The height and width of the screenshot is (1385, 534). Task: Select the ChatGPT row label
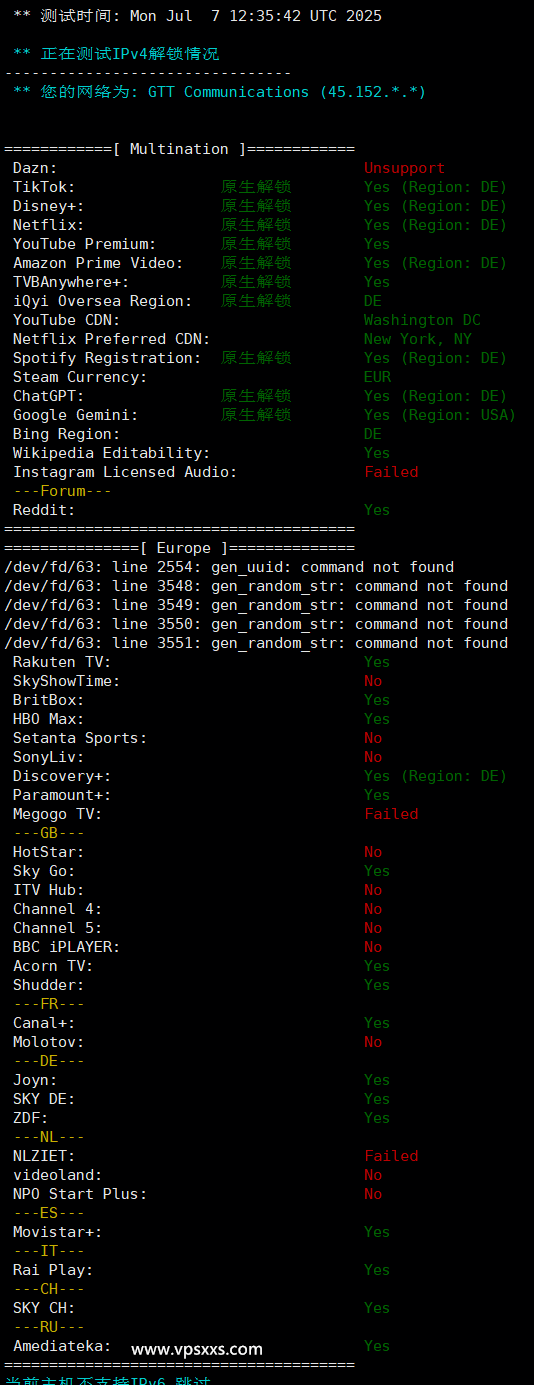(x=49, y=396)
